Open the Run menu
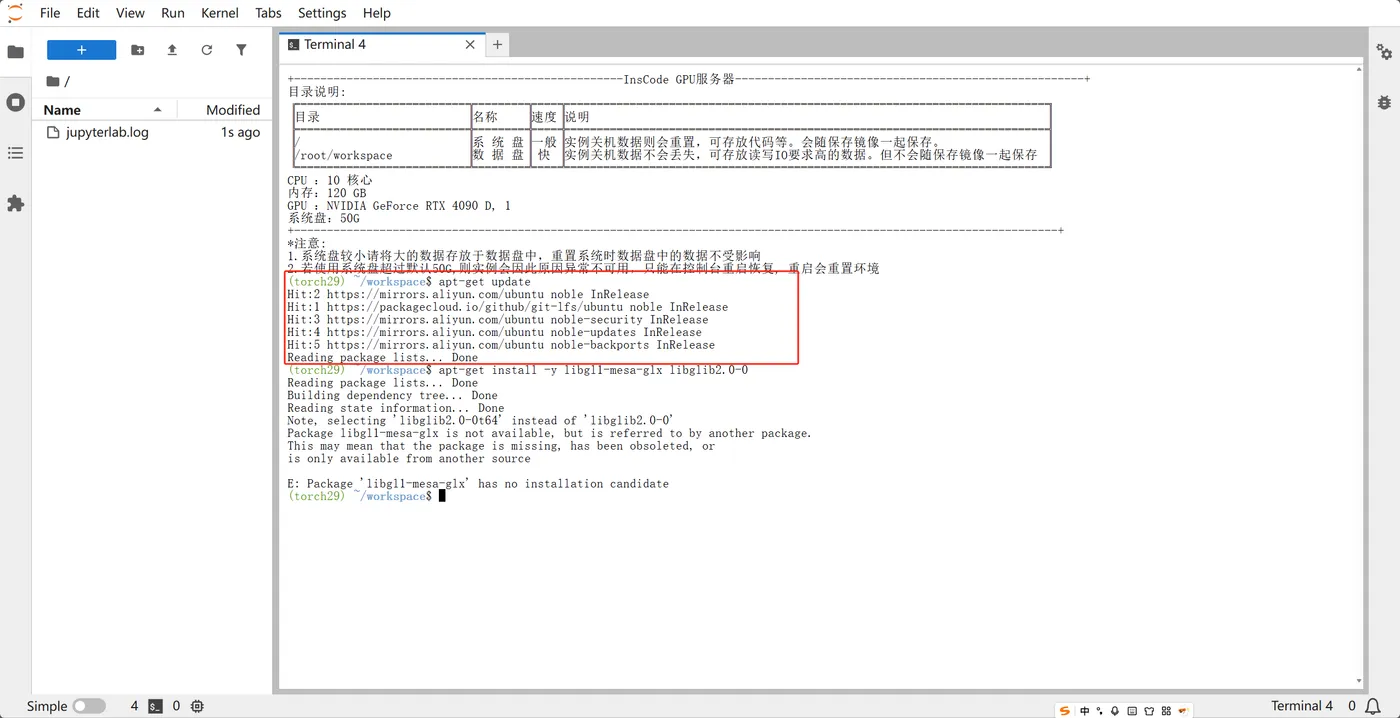 tap(173, 13)
